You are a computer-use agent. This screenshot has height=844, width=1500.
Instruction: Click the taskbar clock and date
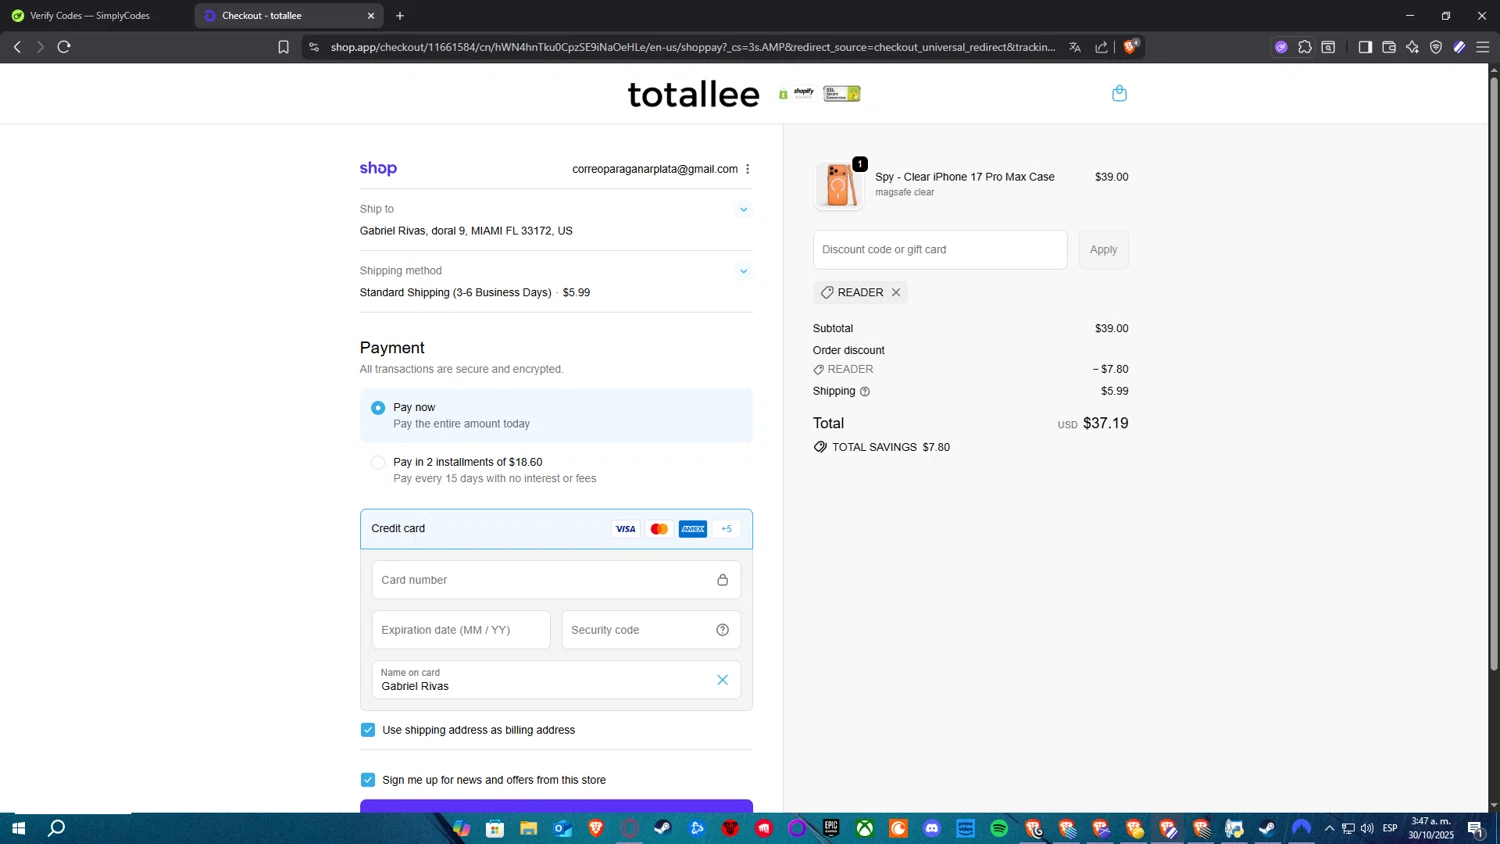click(x=1430, y=828)
